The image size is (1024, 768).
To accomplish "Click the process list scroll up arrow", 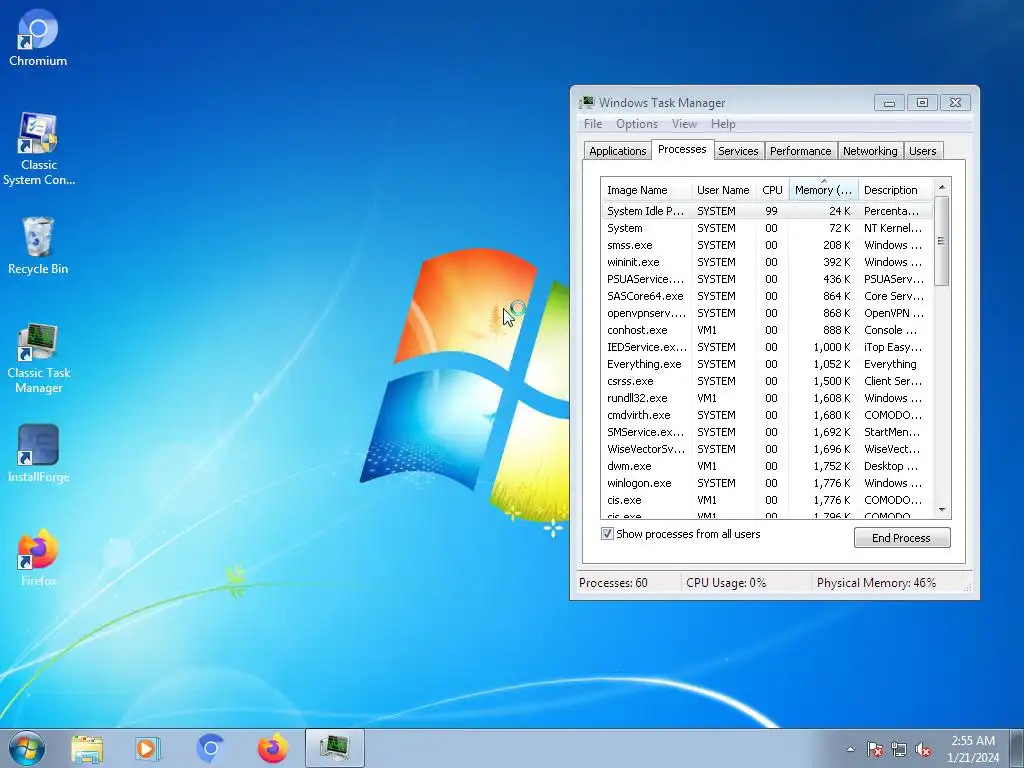I will (942, 187).
